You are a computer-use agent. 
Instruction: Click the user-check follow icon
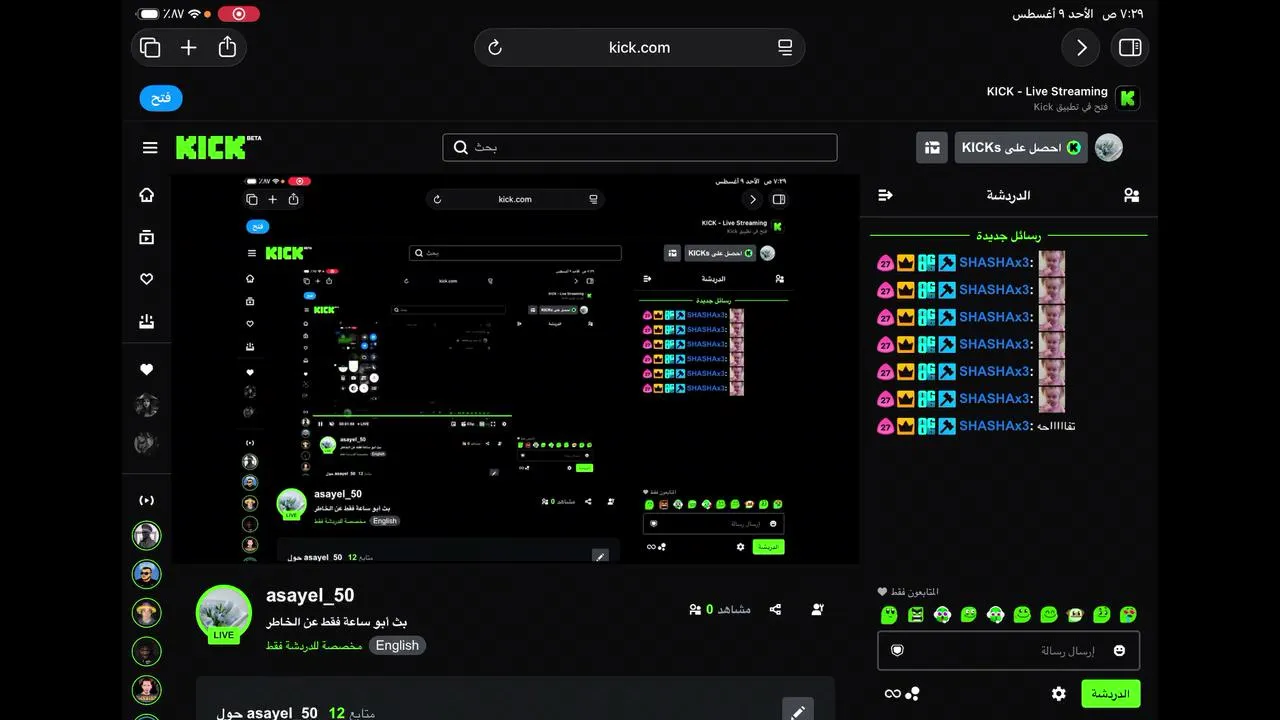(818, 608)
